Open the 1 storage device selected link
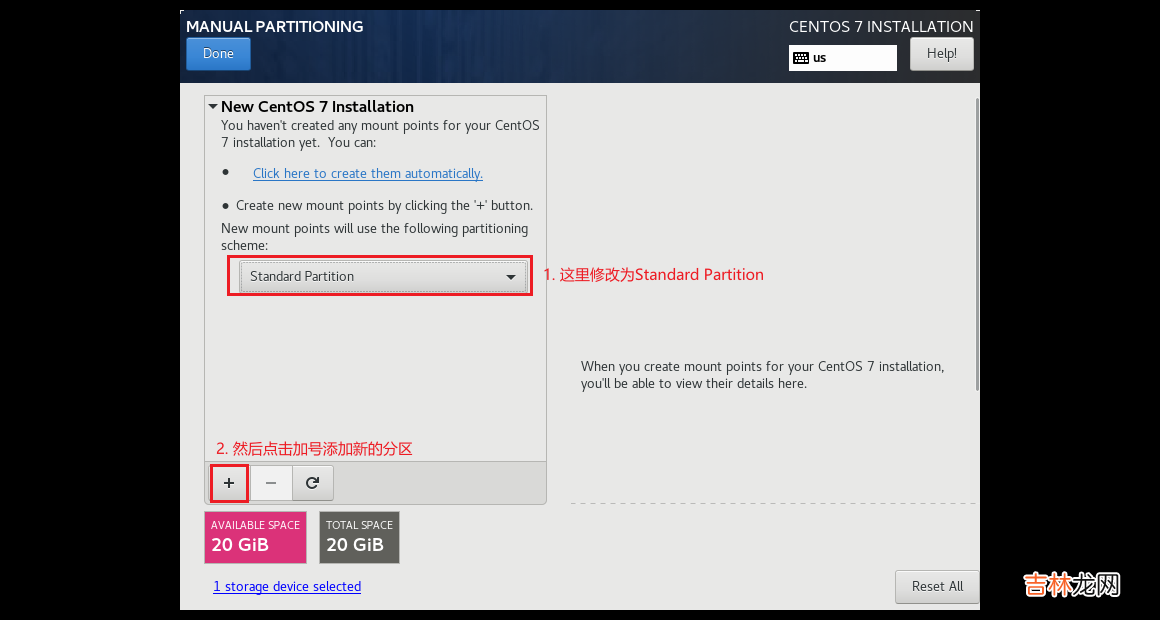The image size is (1160, 620). 287,586
